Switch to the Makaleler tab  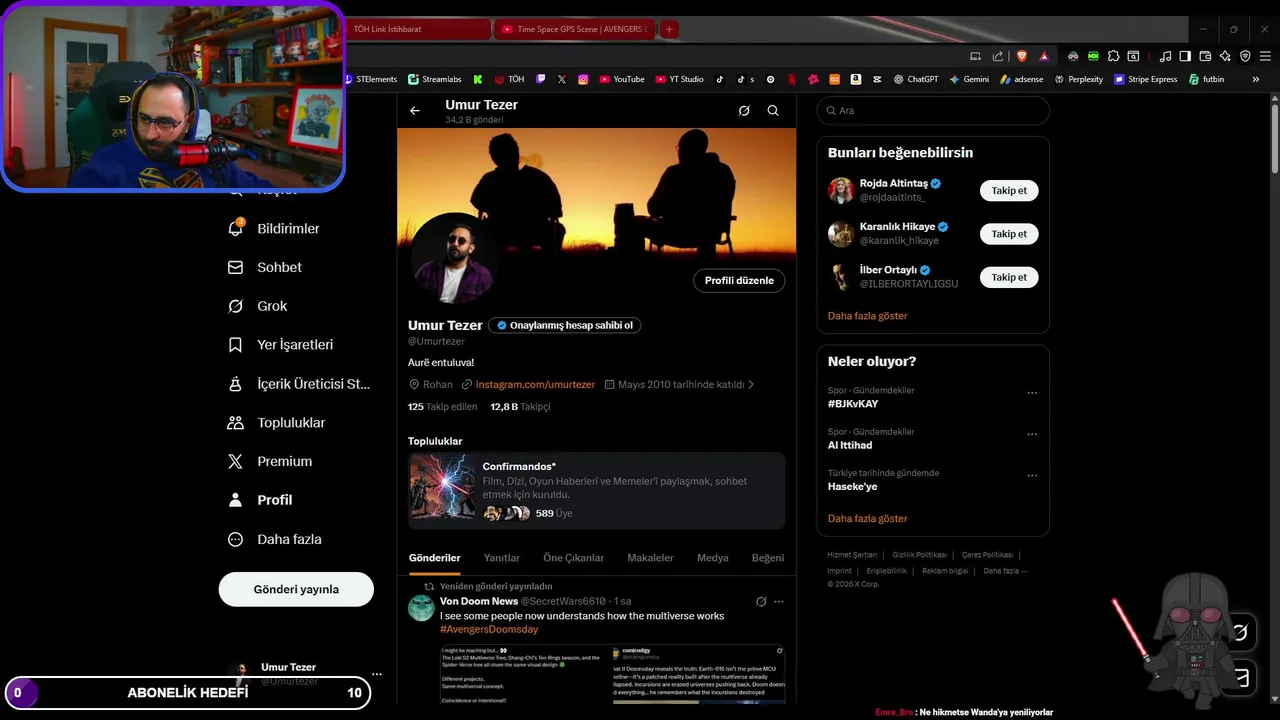click(650, 558)
